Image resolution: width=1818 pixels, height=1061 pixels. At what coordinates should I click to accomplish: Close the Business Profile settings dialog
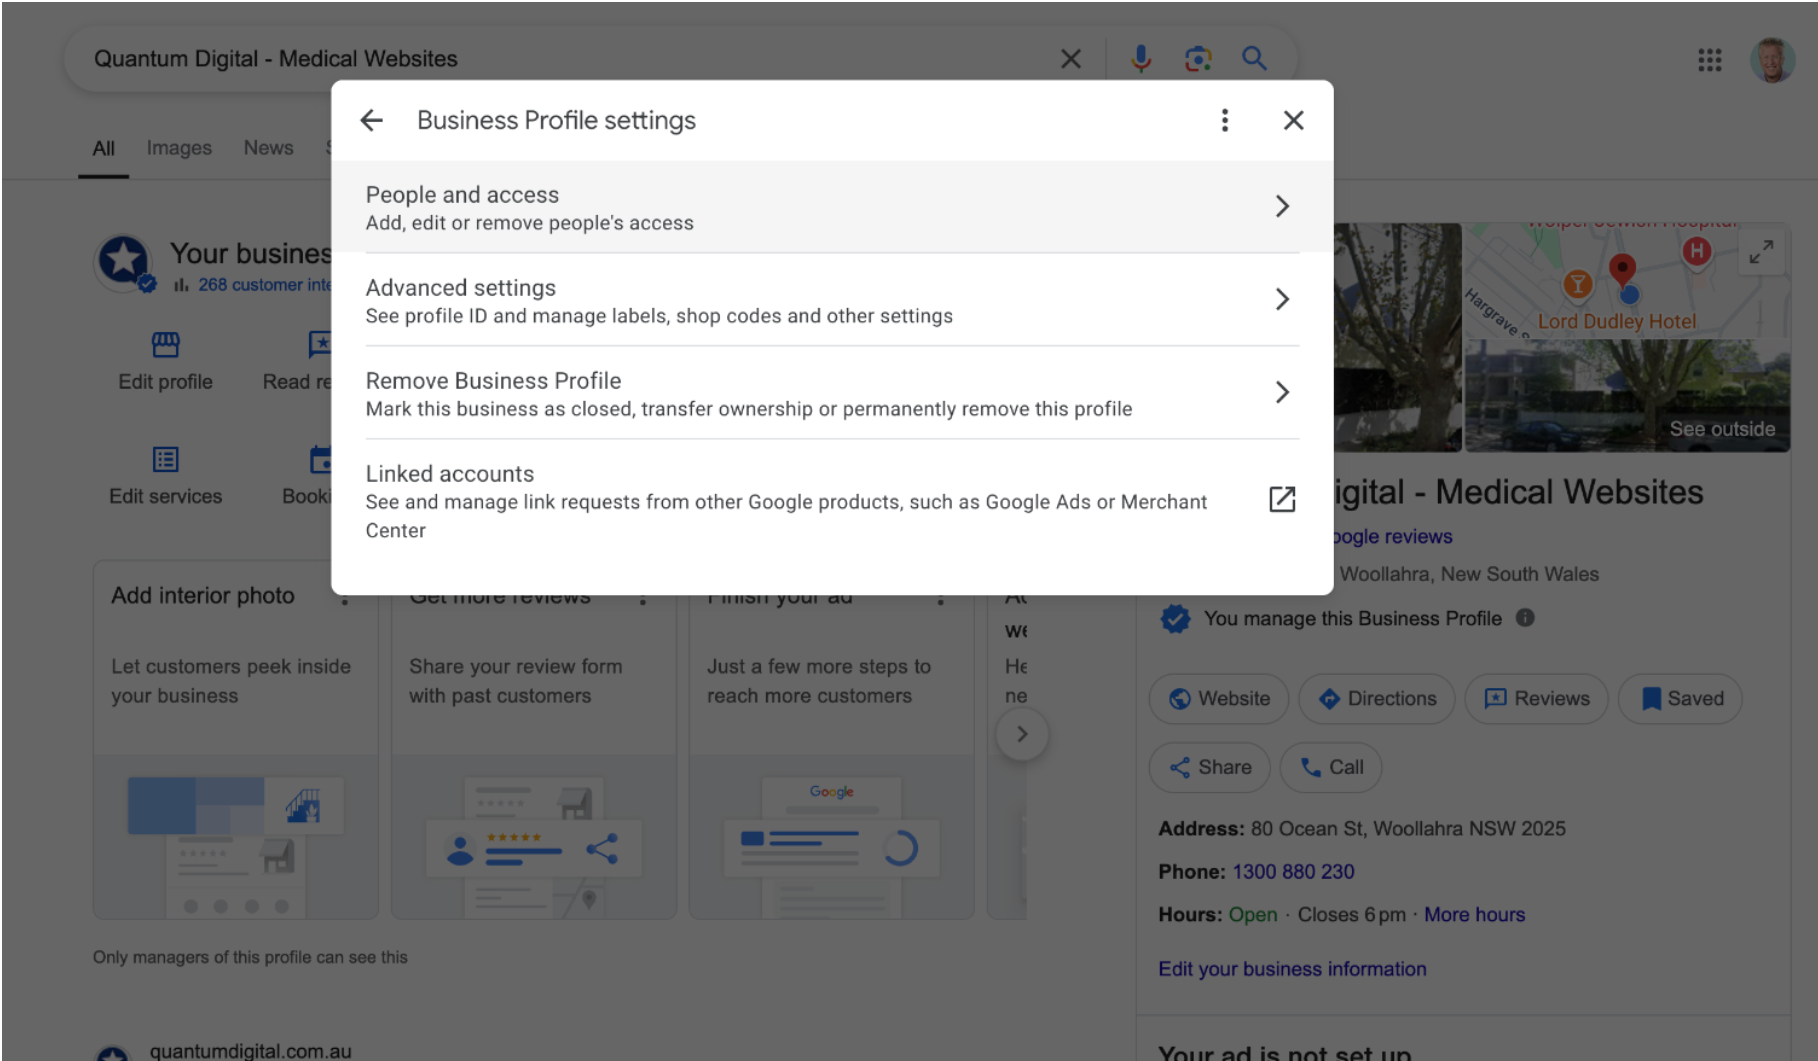[1293, 120]
